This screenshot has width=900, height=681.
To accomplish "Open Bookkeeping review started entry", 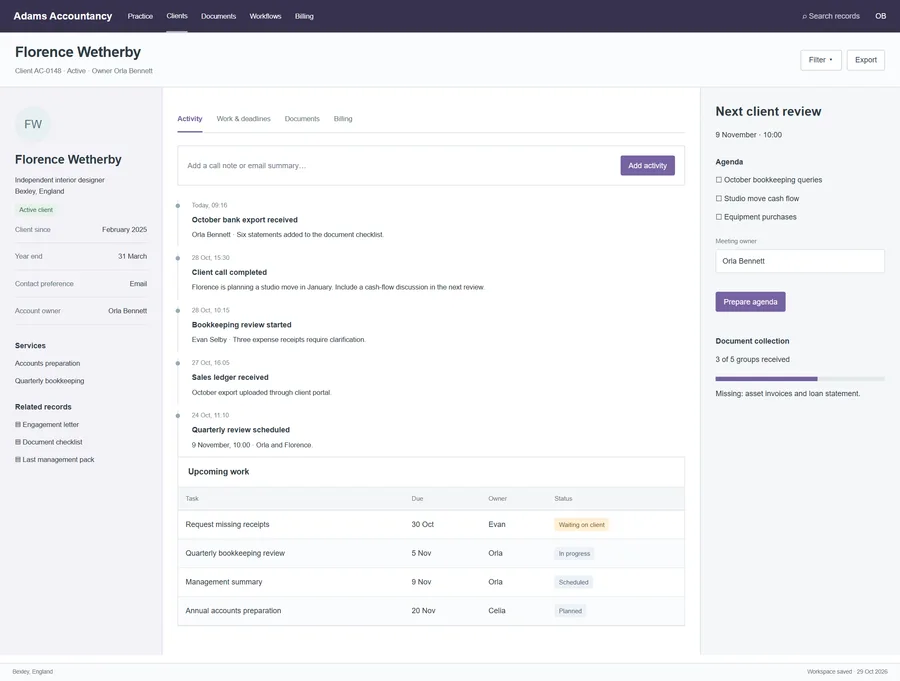I will click(x=242, y=325).
